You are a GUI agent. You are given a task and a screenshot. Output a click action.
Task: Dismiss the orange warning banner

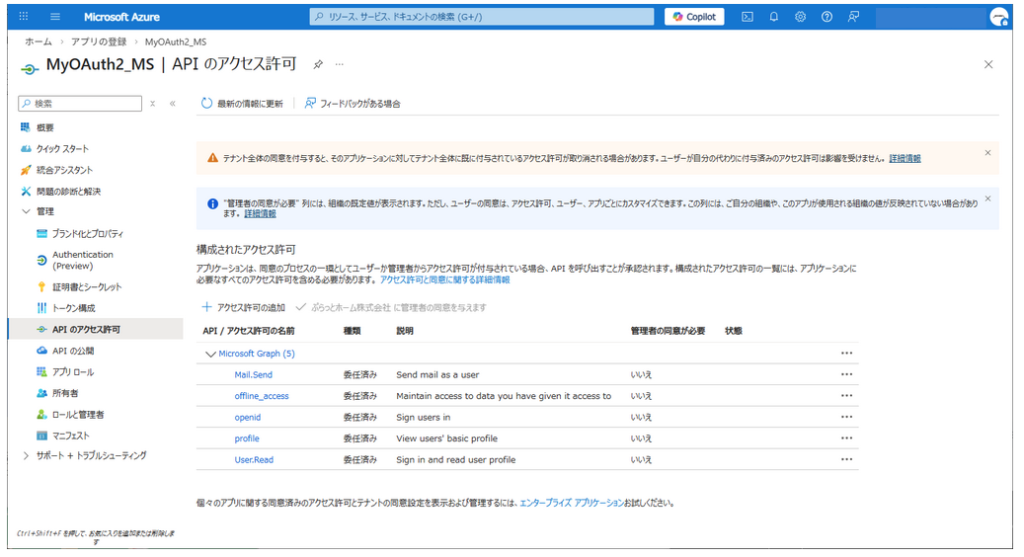(x=987, y=153)
